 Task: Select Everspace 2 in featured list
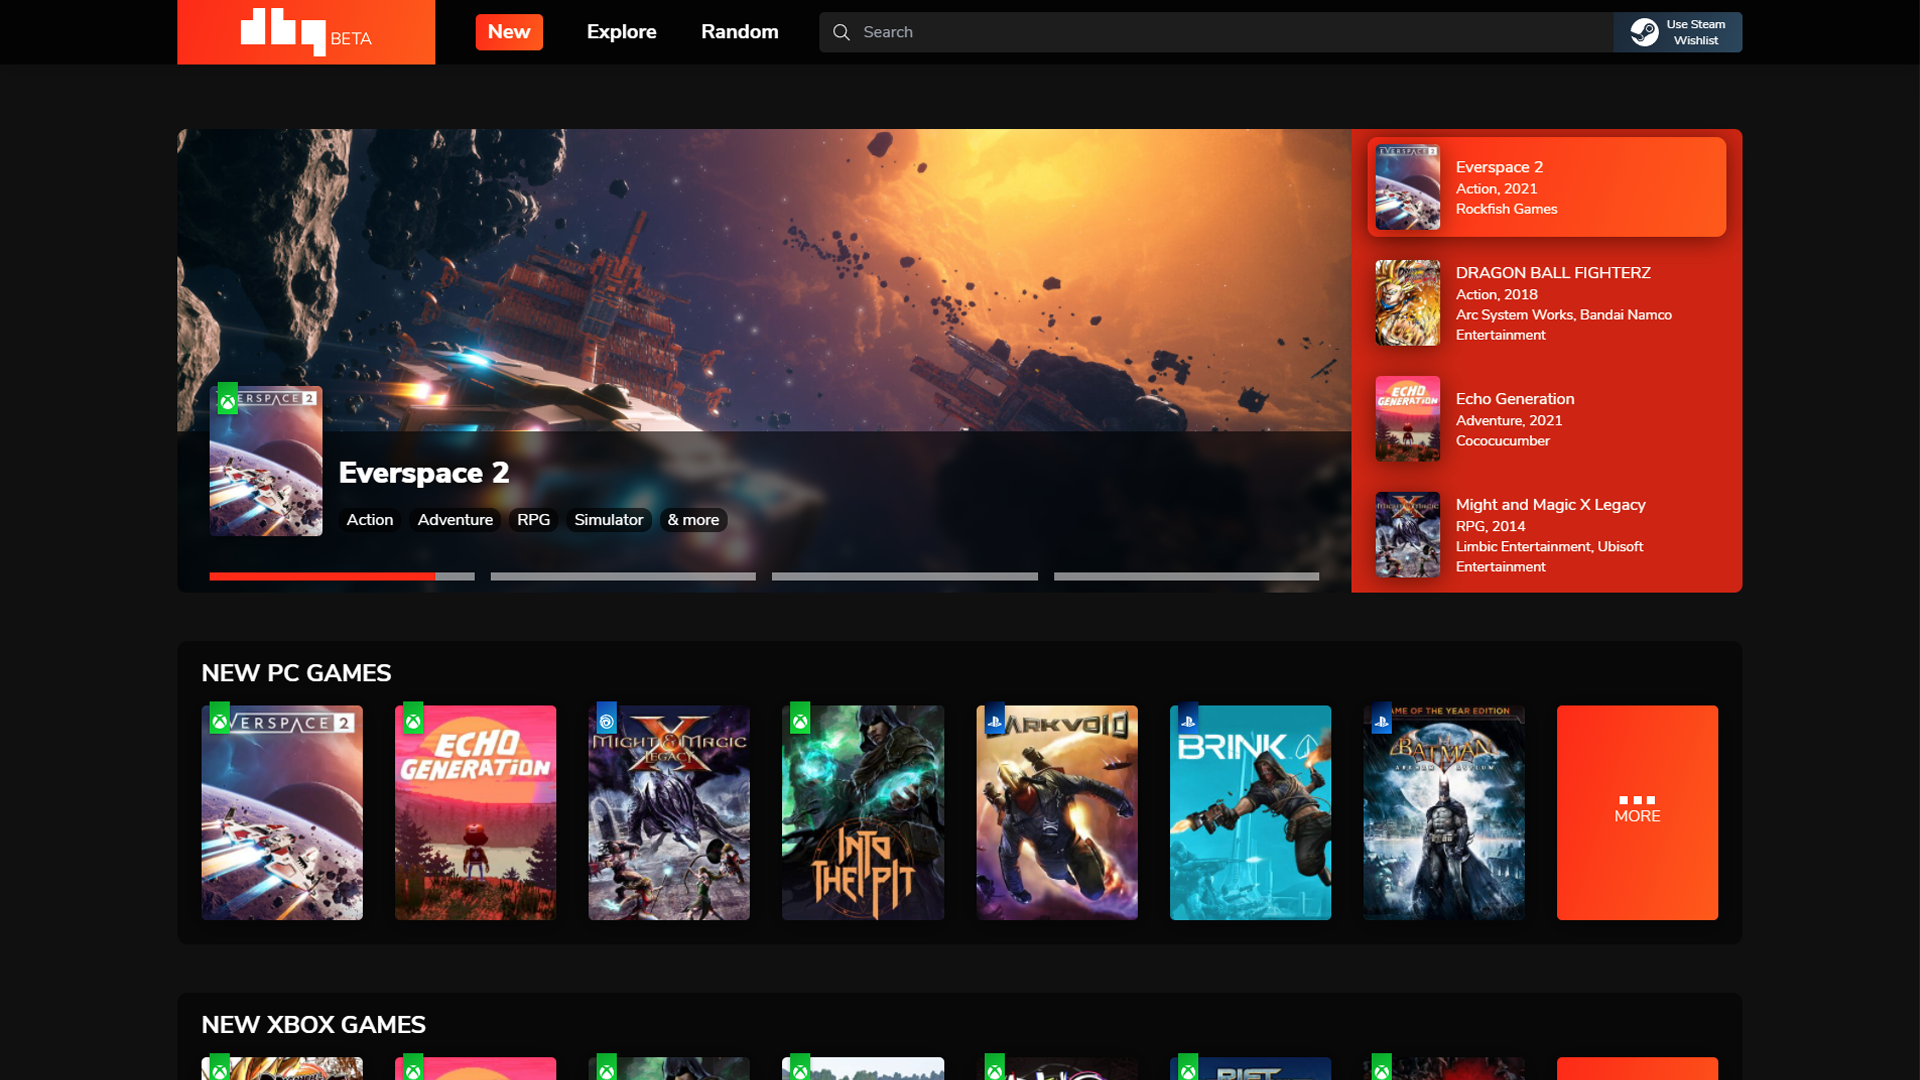click(x=1546, y=187)
